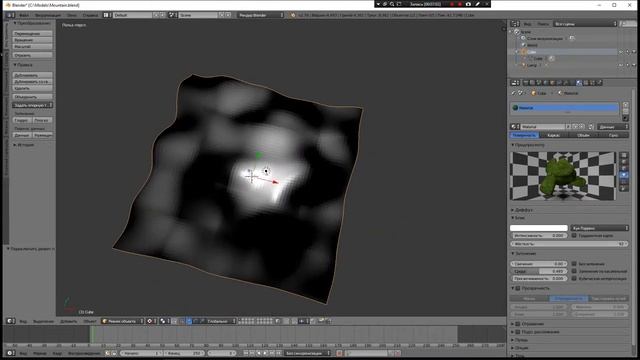This screenshot has width=640, height=360.
Task: Click the recording toolbar pencil icon
Action: coord(478,4)
